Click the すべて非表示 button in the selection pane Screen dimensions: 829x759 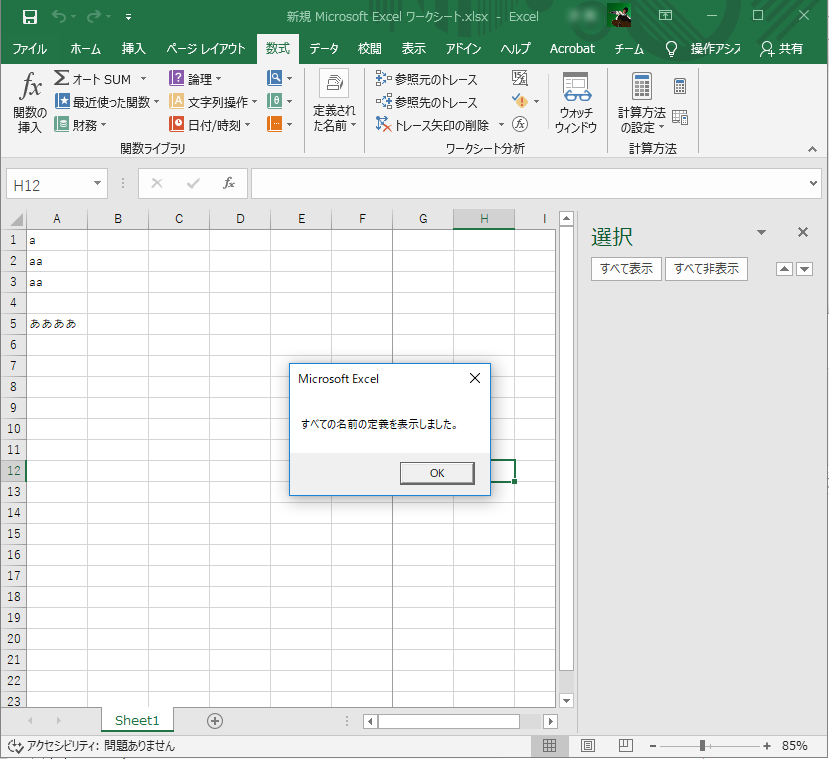coord(705,269)
